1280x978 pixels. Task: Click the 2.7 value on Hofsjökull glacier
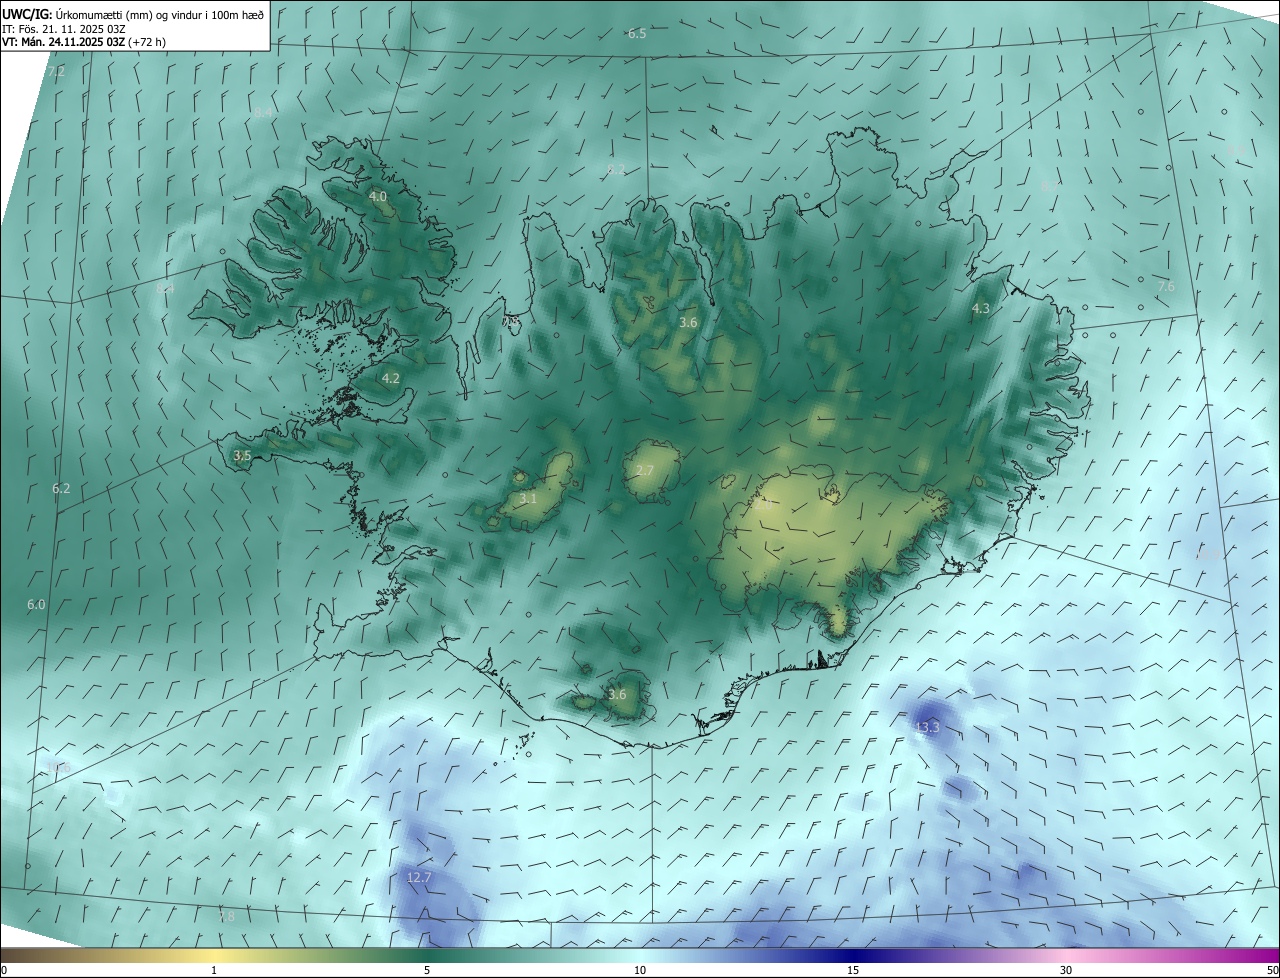click(645, 471)
